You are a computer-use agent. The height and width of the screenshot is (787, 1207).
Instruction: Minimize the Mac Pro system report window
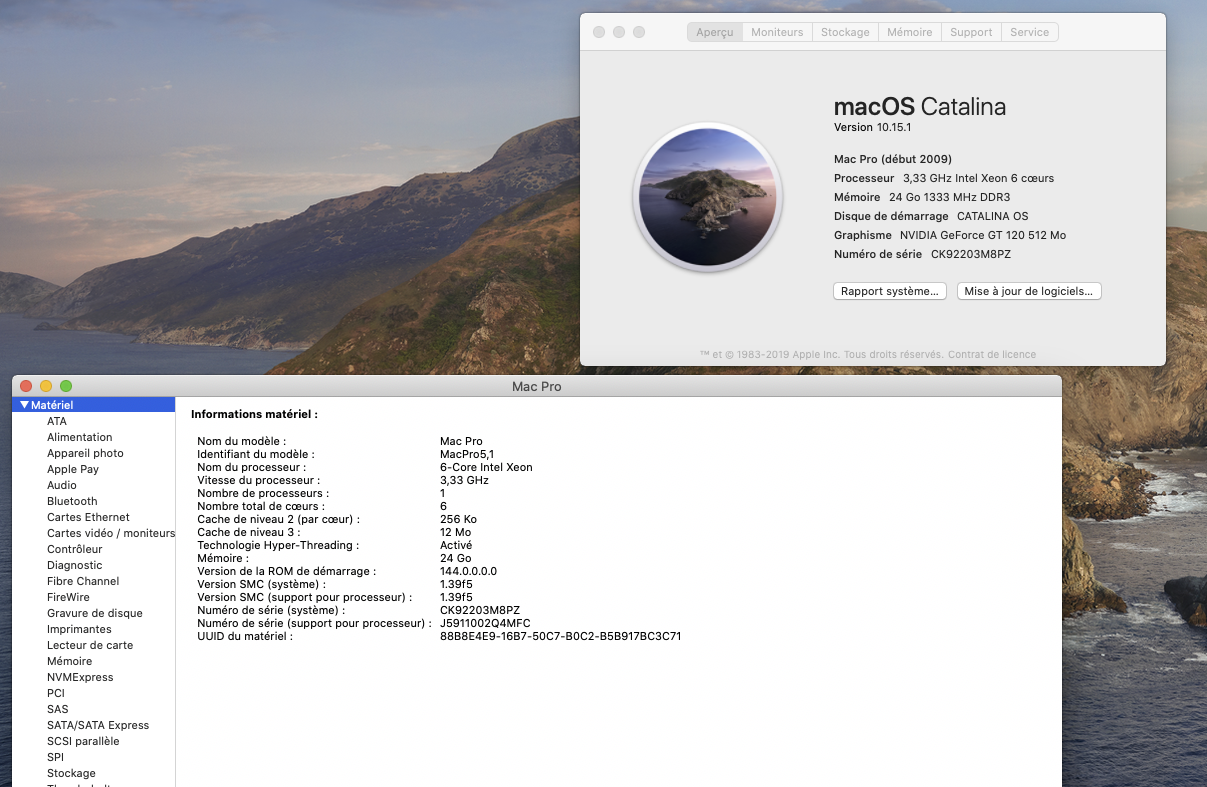(x=46, y=386)
